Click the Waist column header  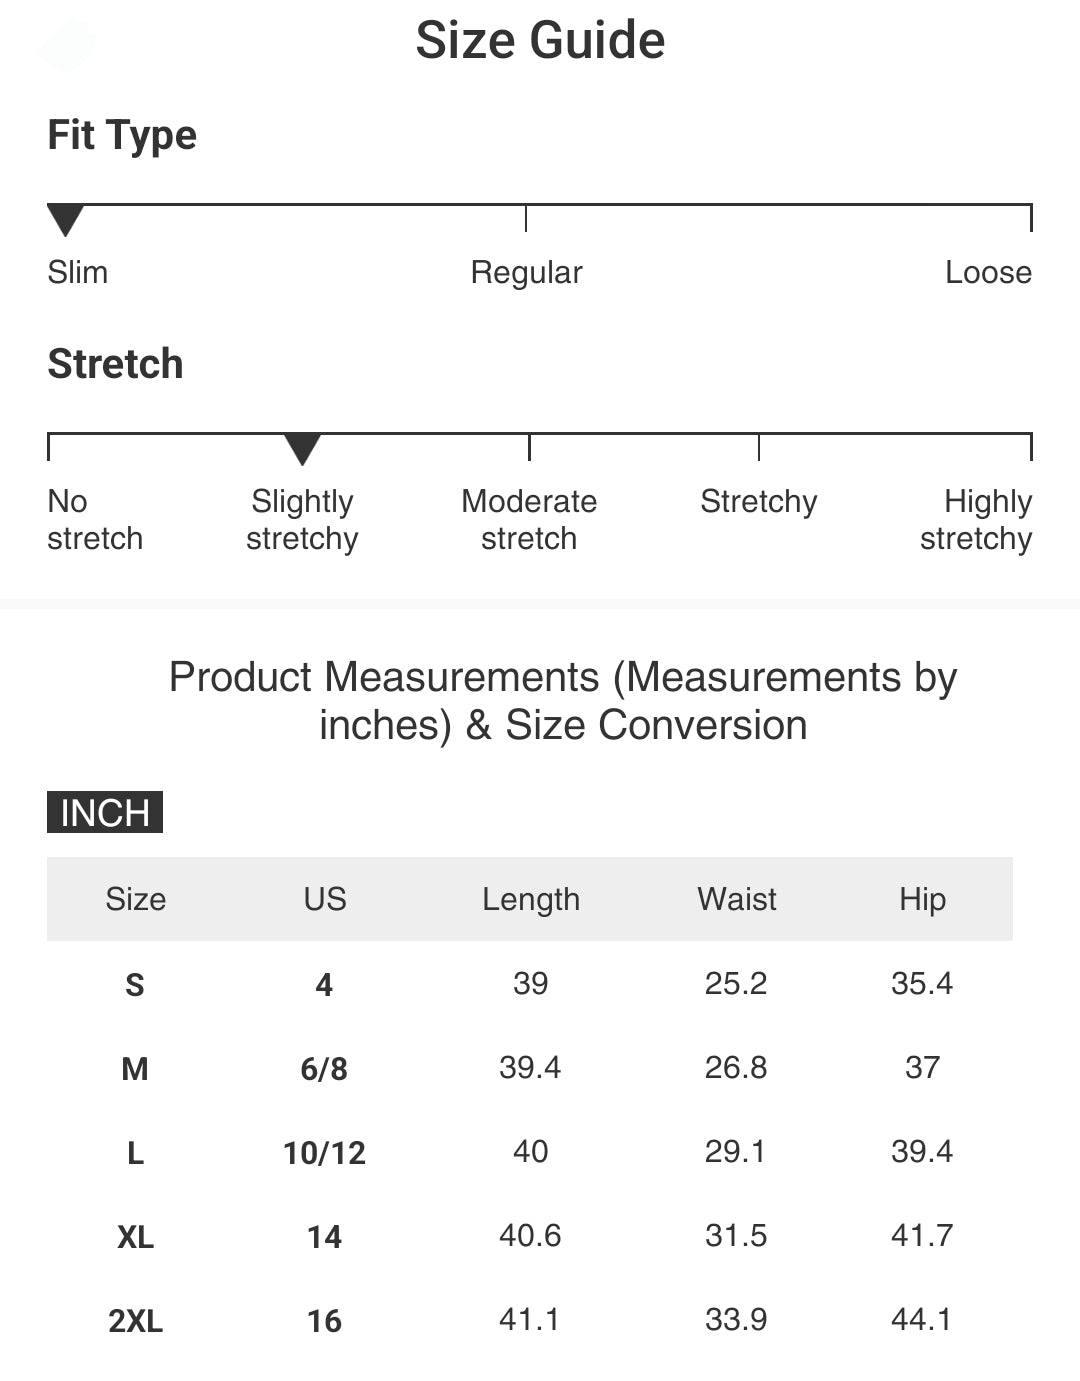[737, 899]
